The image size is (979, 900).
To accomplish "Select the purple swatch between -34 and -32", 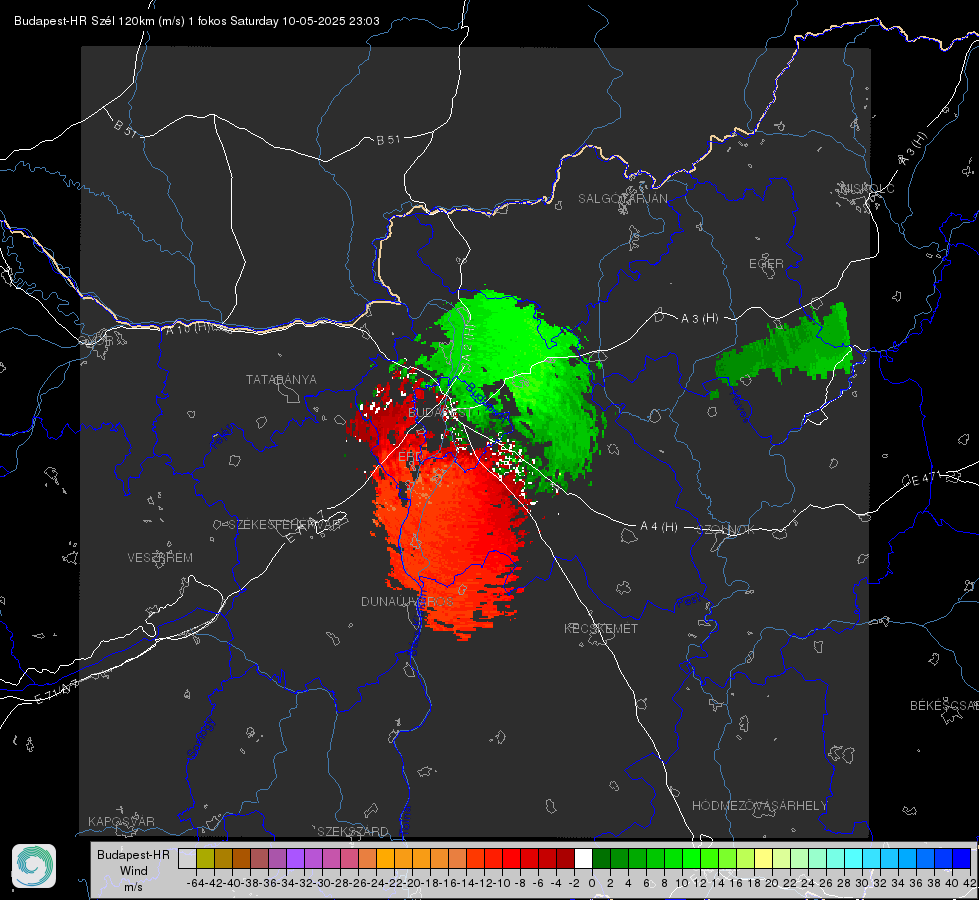I will point(295,859).
